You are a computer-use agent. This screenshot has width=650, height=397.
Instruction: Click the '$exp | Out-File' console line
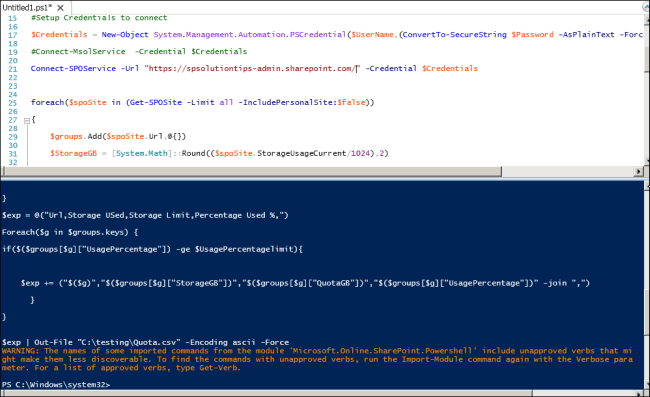pos(145,342)
